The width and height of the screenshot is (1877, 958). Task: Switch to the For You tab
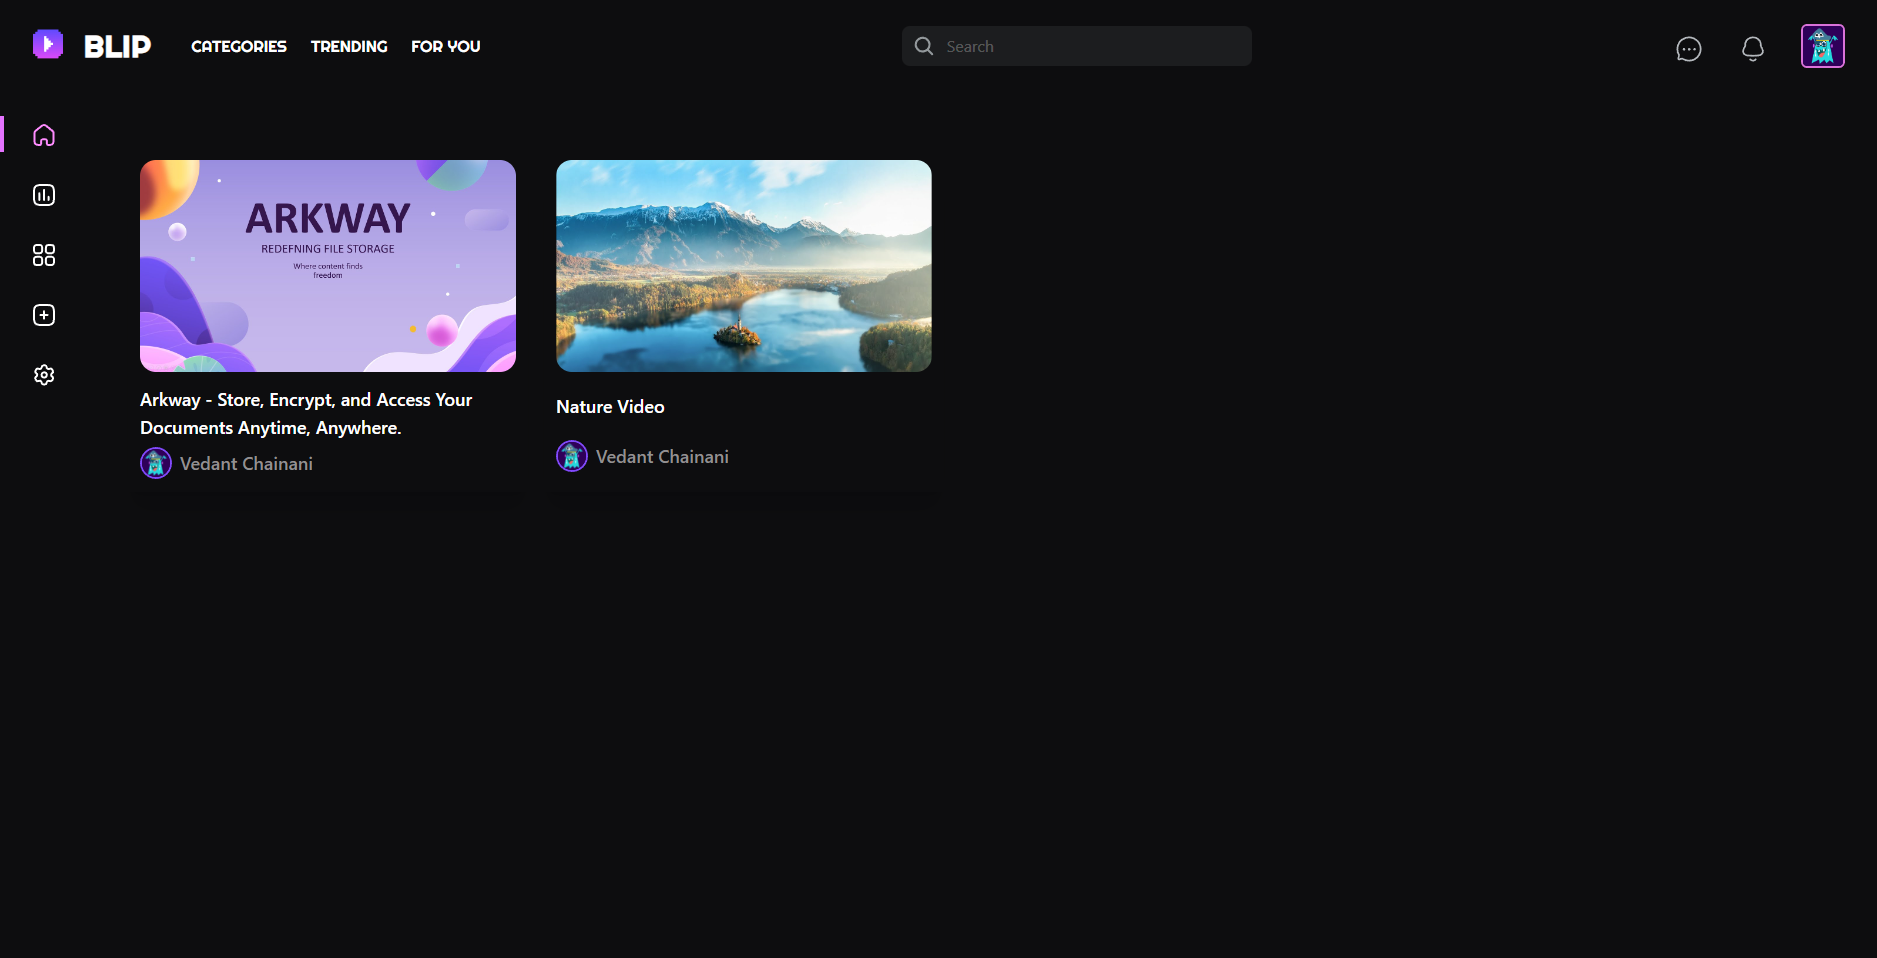445,46
